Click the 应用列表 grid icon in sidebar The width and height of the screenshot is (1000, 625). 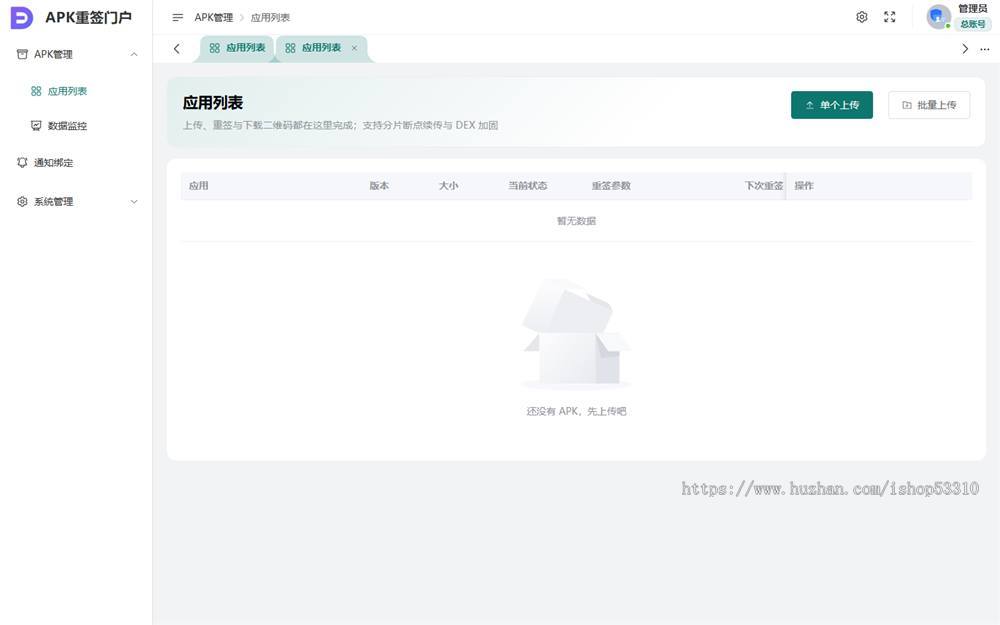click(36, 91)
